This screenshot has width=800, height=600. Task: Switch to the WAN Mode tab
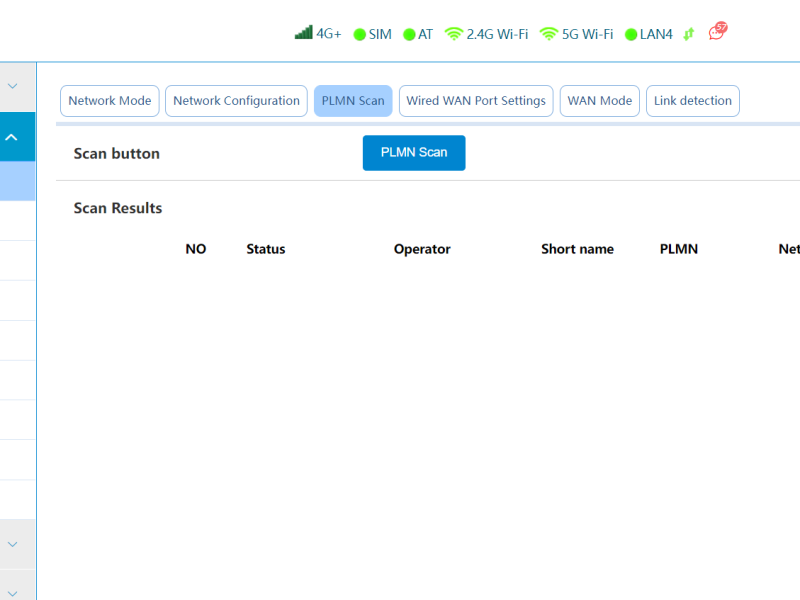click(600, 101)
